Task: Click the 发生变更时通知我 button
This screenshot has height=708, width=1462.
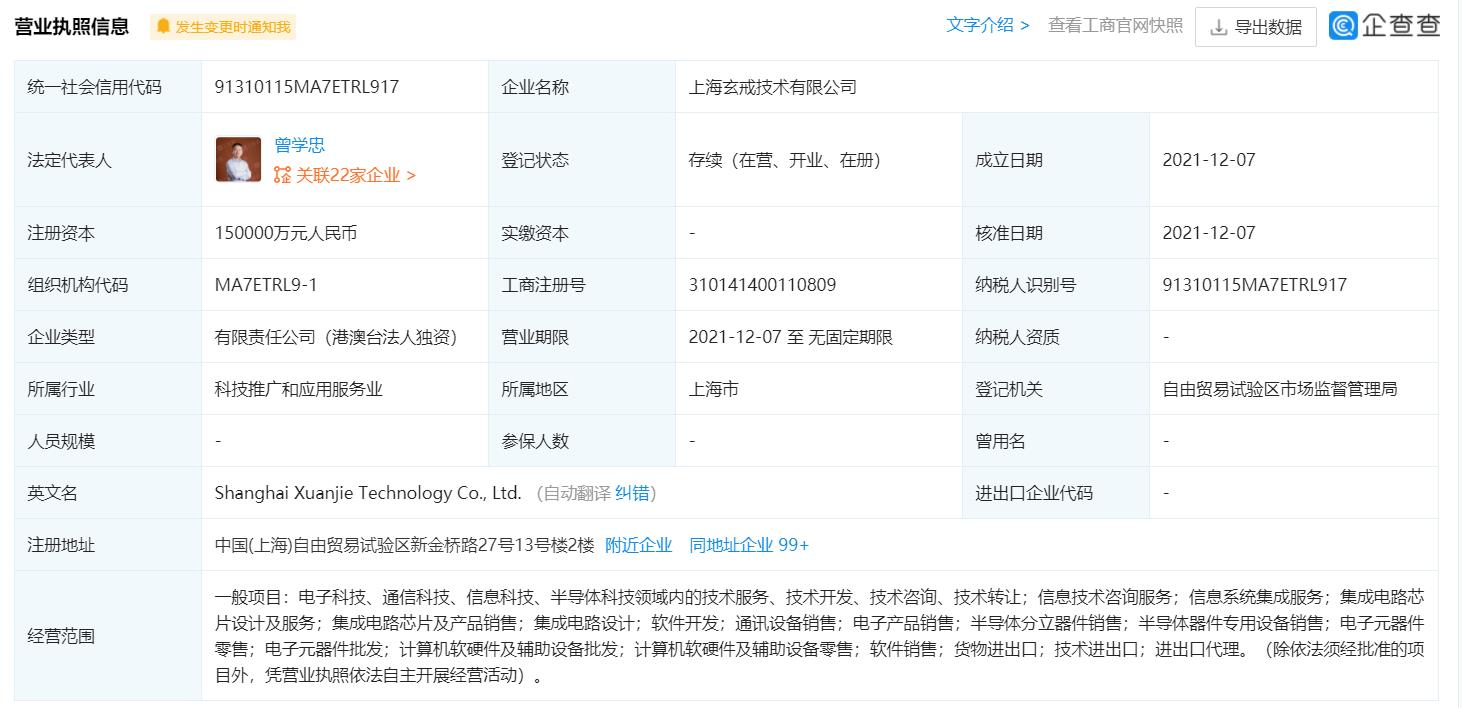Action: [x=223, y=27]
